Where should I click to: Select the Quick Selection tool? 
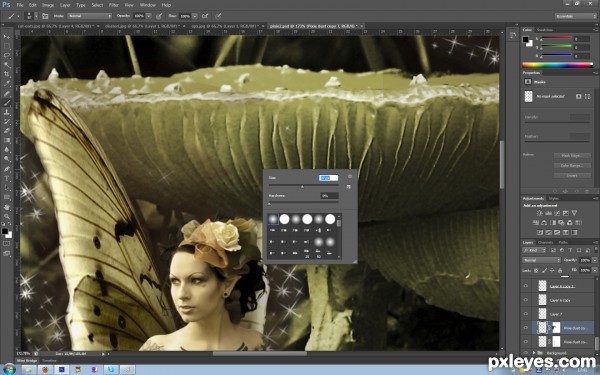coord(7,65)
